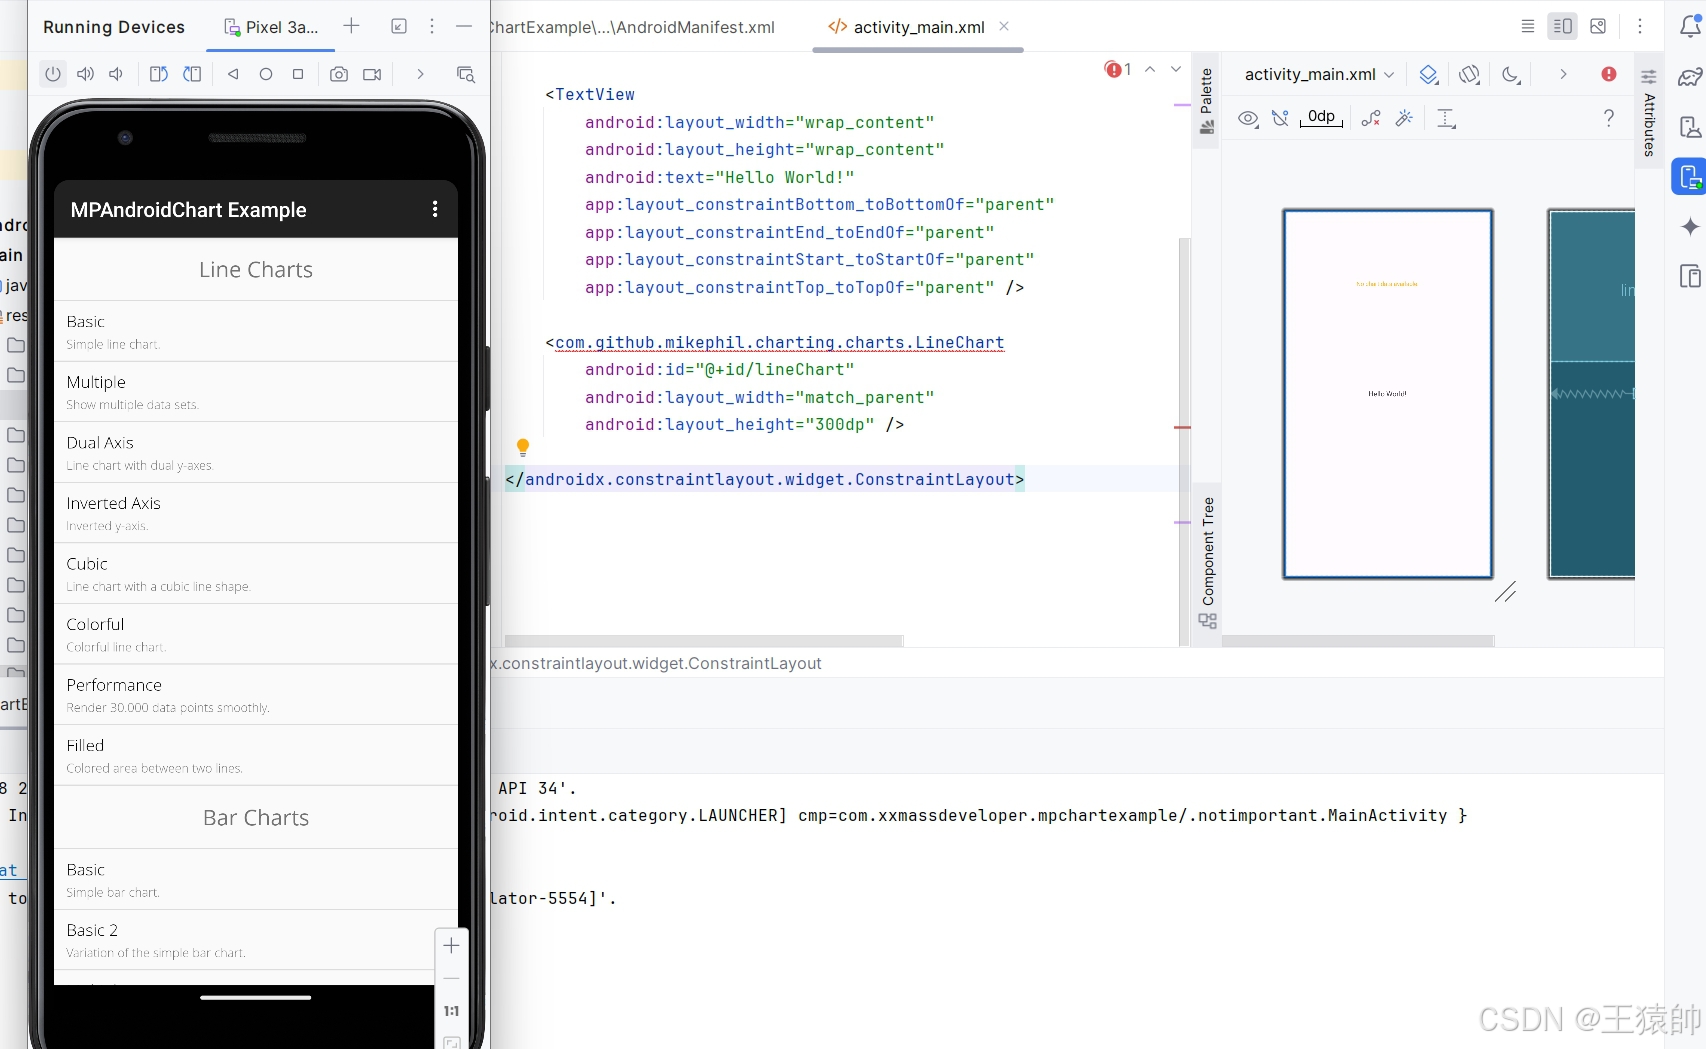Jump to next highlighted error arrow
The height and width of the screenshot is (1049, 1706).
(x=1176, y=69)
